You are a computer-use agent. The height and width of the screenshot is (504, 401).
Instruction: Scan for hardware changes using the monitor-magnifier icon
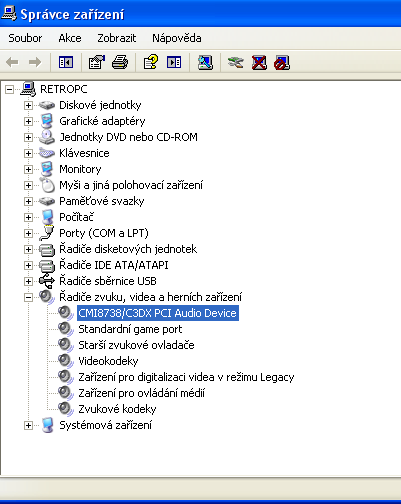click(x=205, y=62)
